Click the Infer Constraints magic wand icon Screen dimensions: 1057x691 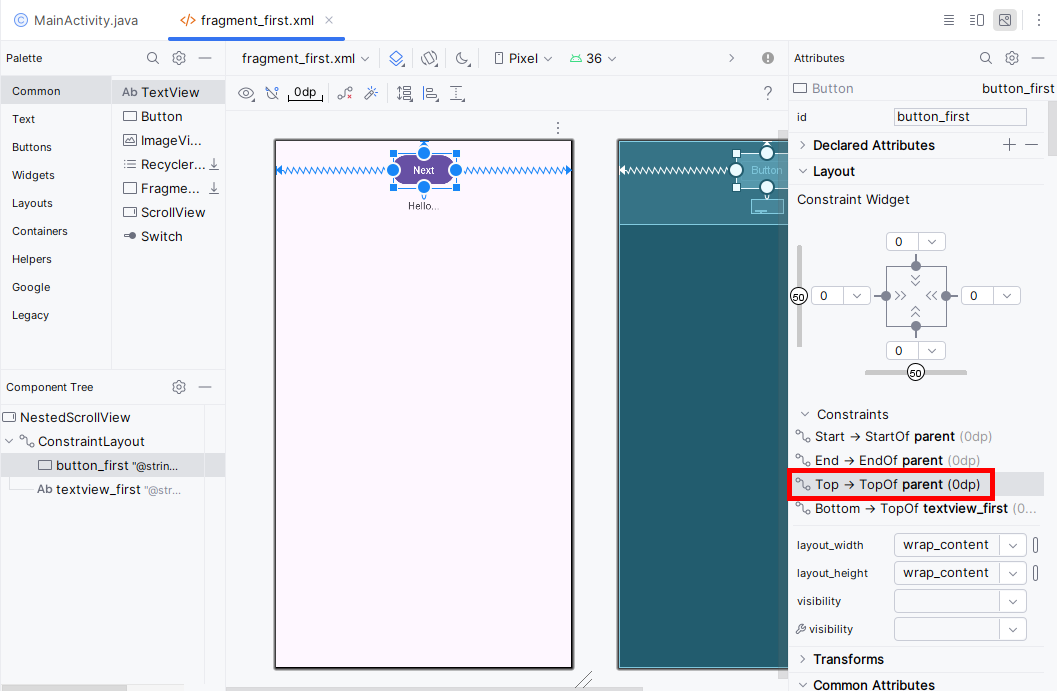[x=370, y=93]
